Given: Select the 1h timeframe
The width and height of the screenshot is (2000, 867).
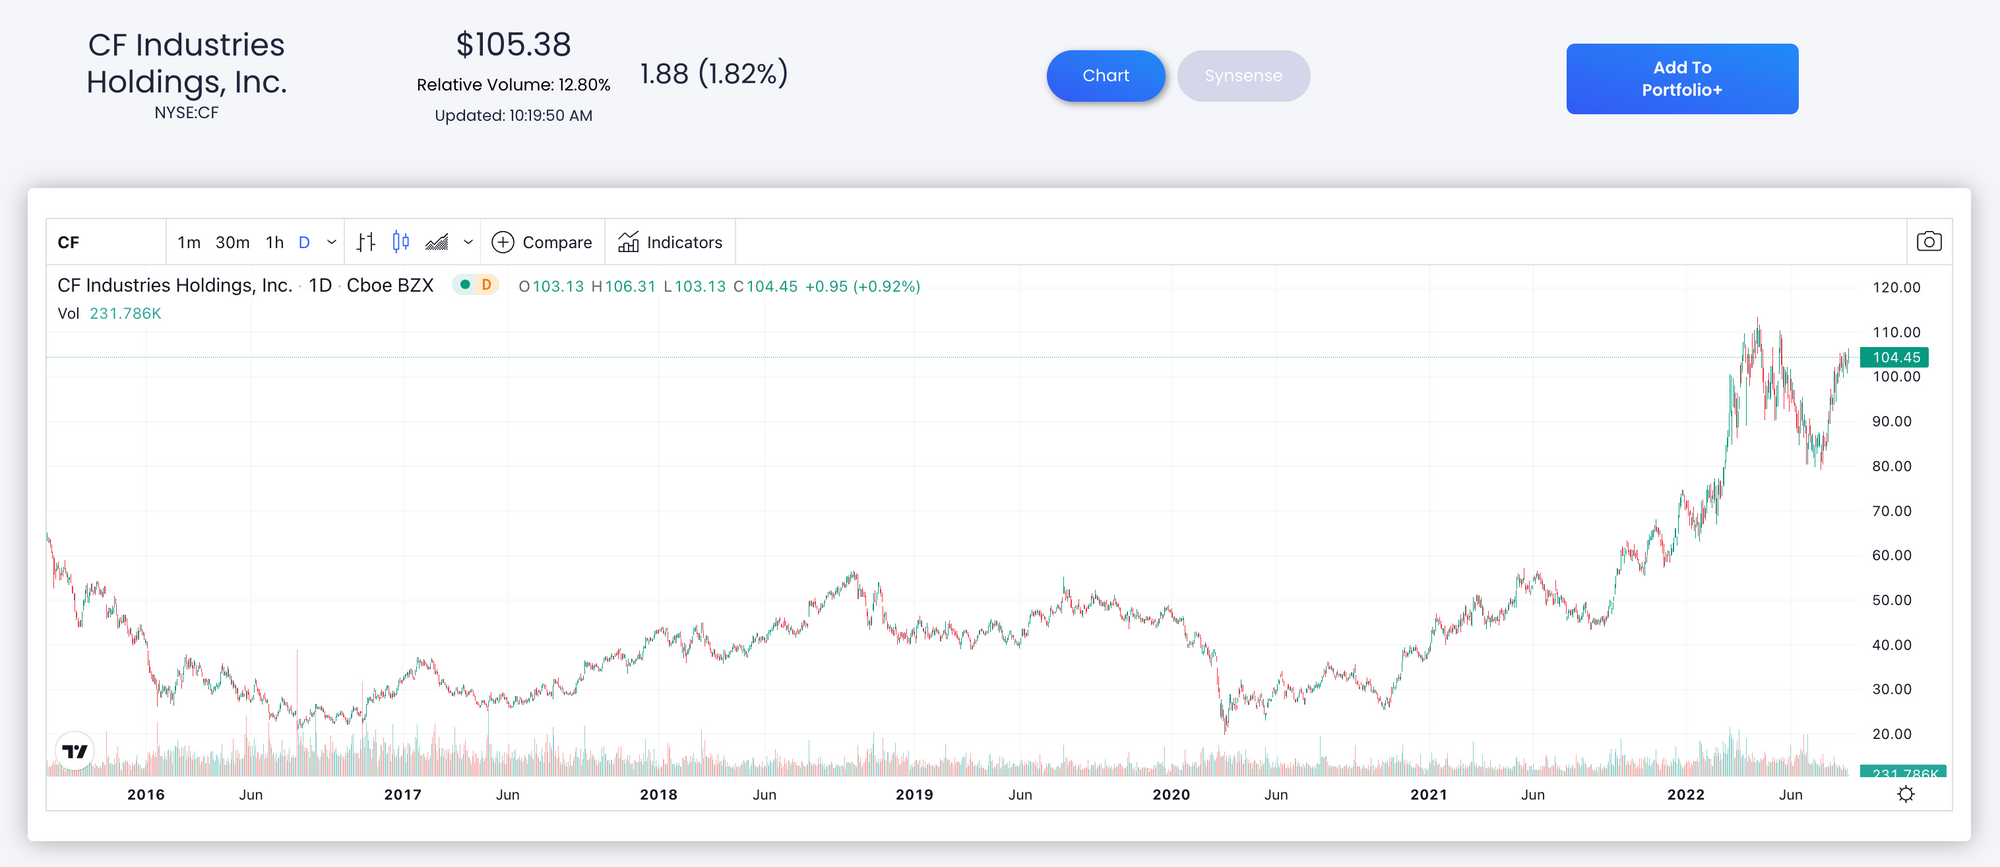Looking at the screenshot, I should point(275,242).
